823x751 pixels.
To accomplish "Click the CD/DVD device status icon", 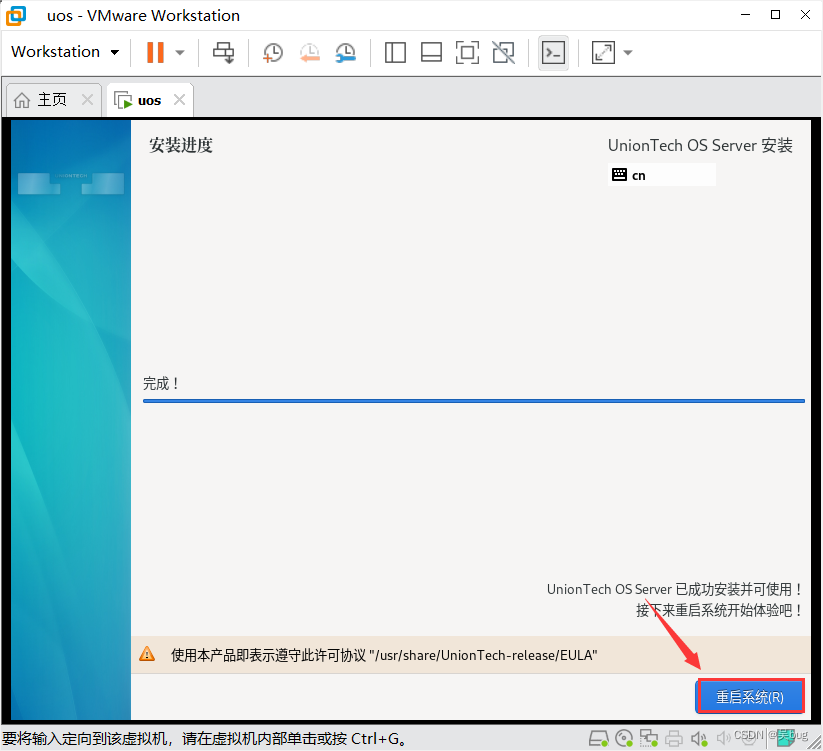I will click(624, 738).
